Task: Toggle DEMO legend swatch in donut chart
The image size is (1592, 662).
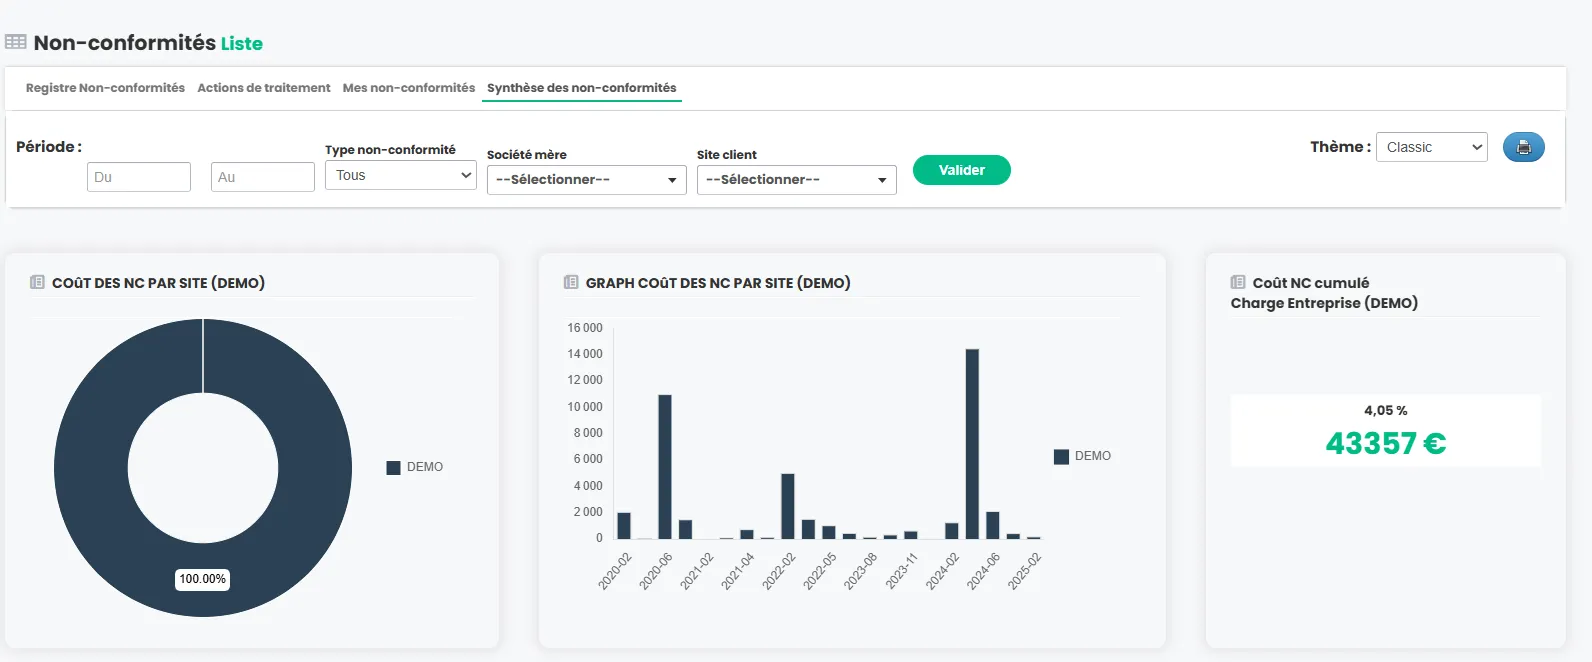Action: click(x=393, y=467)
